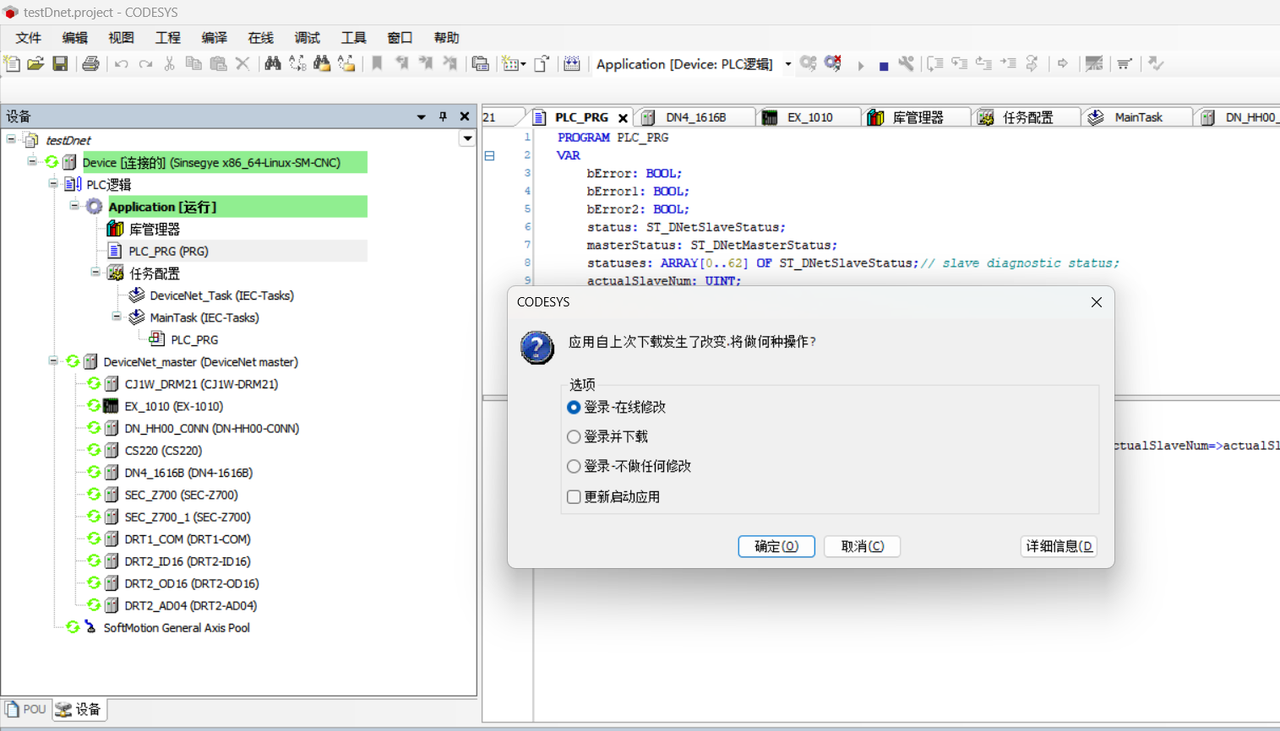
Task: Click the blue question mark dialog icon
Action: point(537,346)
